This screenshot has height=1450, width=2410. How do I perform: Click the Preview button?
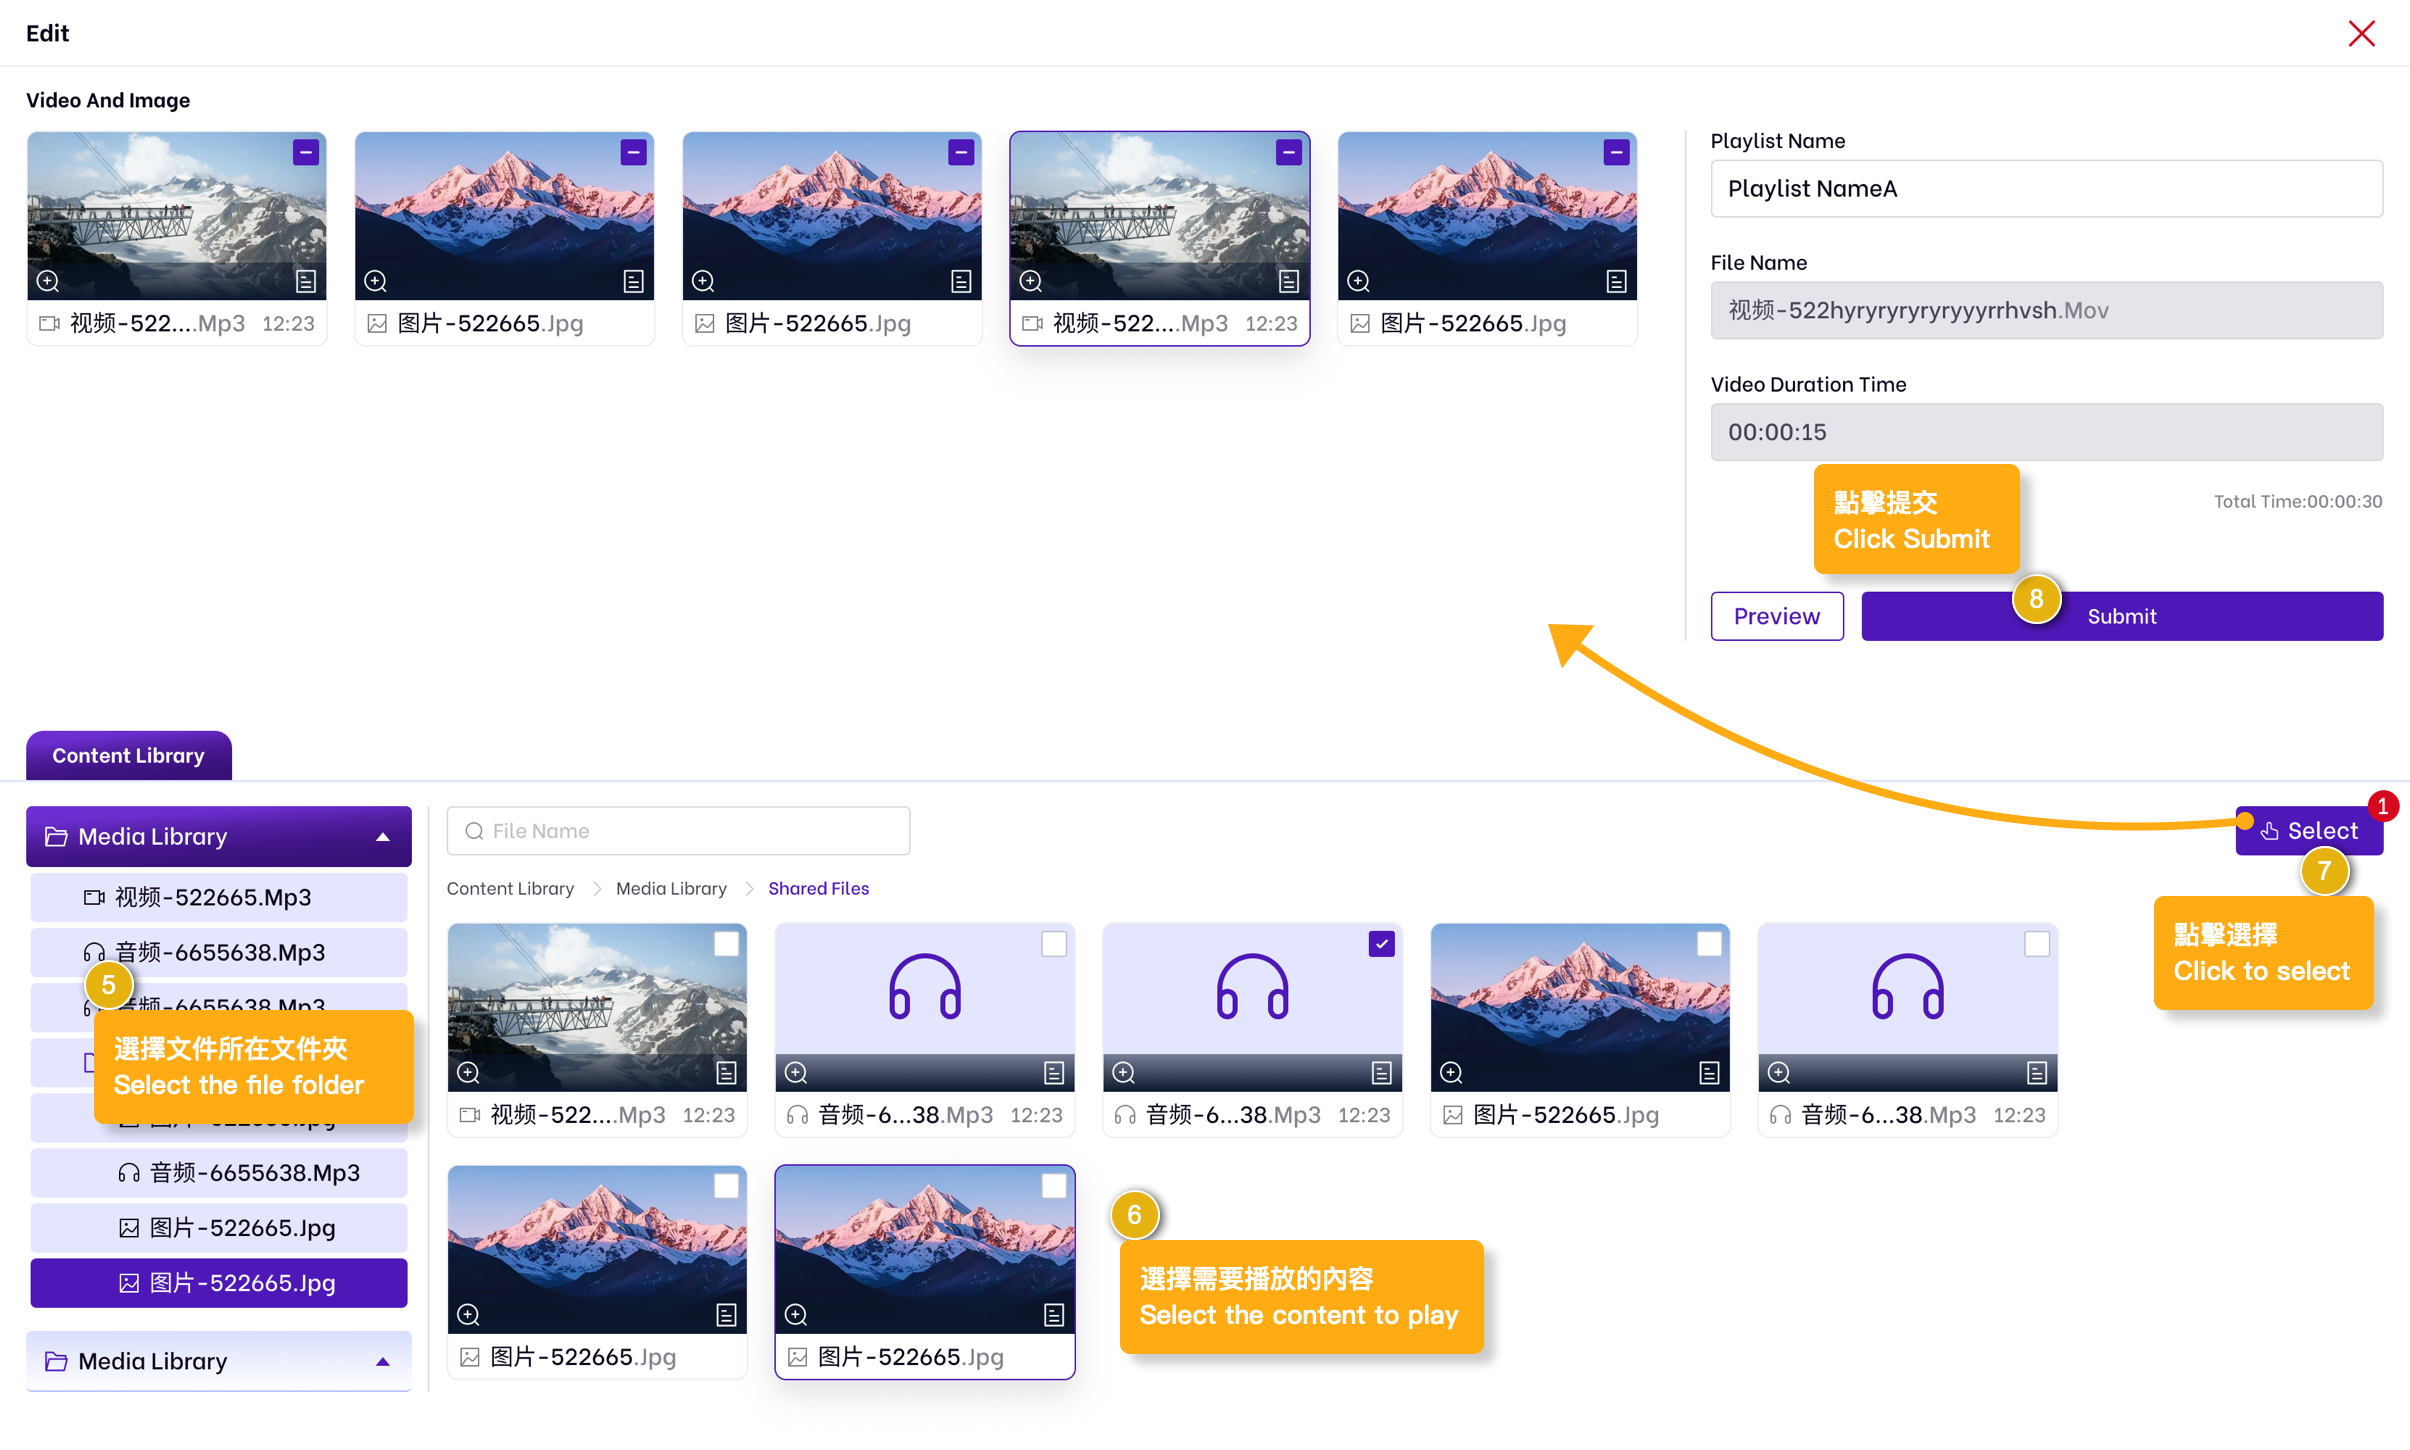1776,616
